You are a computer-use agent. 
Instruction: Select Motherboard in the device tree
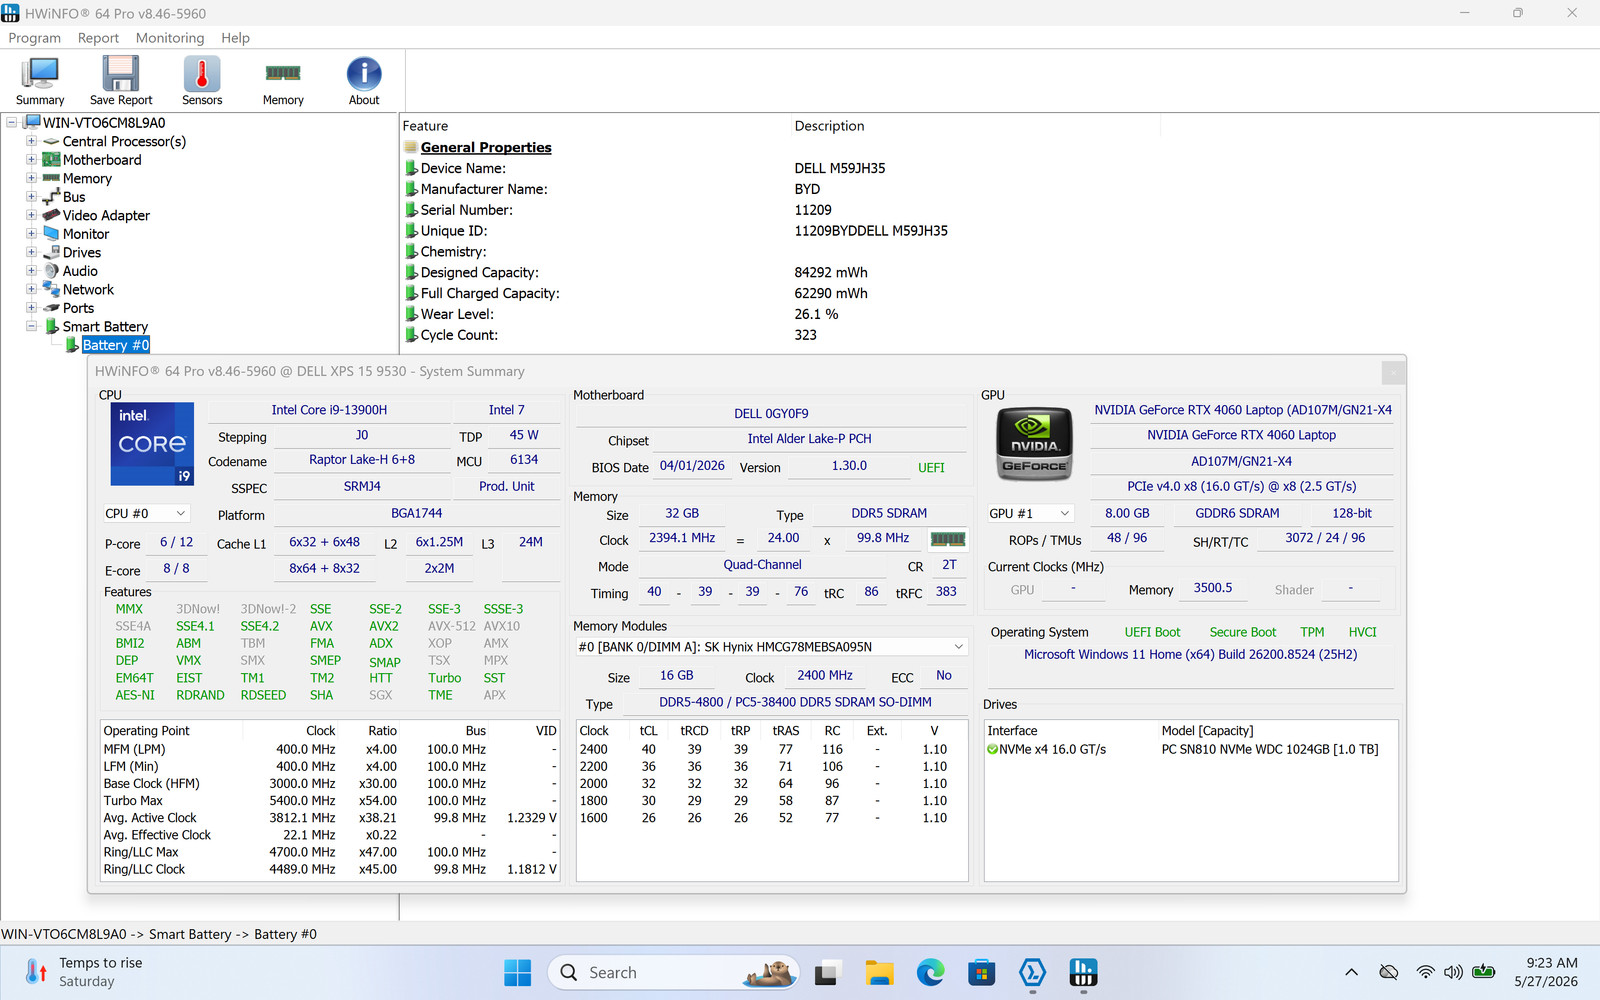(x=102, y=160)
